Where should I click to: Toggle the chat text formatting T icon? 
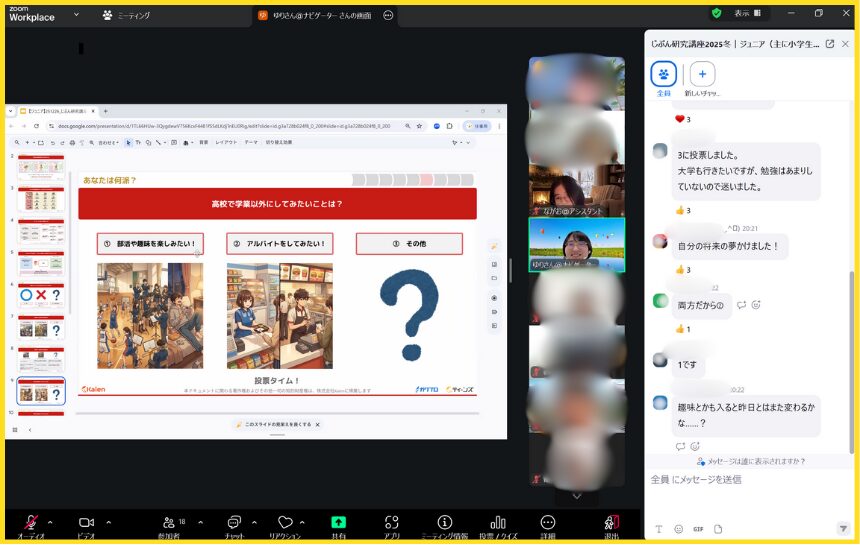(658, 529)
